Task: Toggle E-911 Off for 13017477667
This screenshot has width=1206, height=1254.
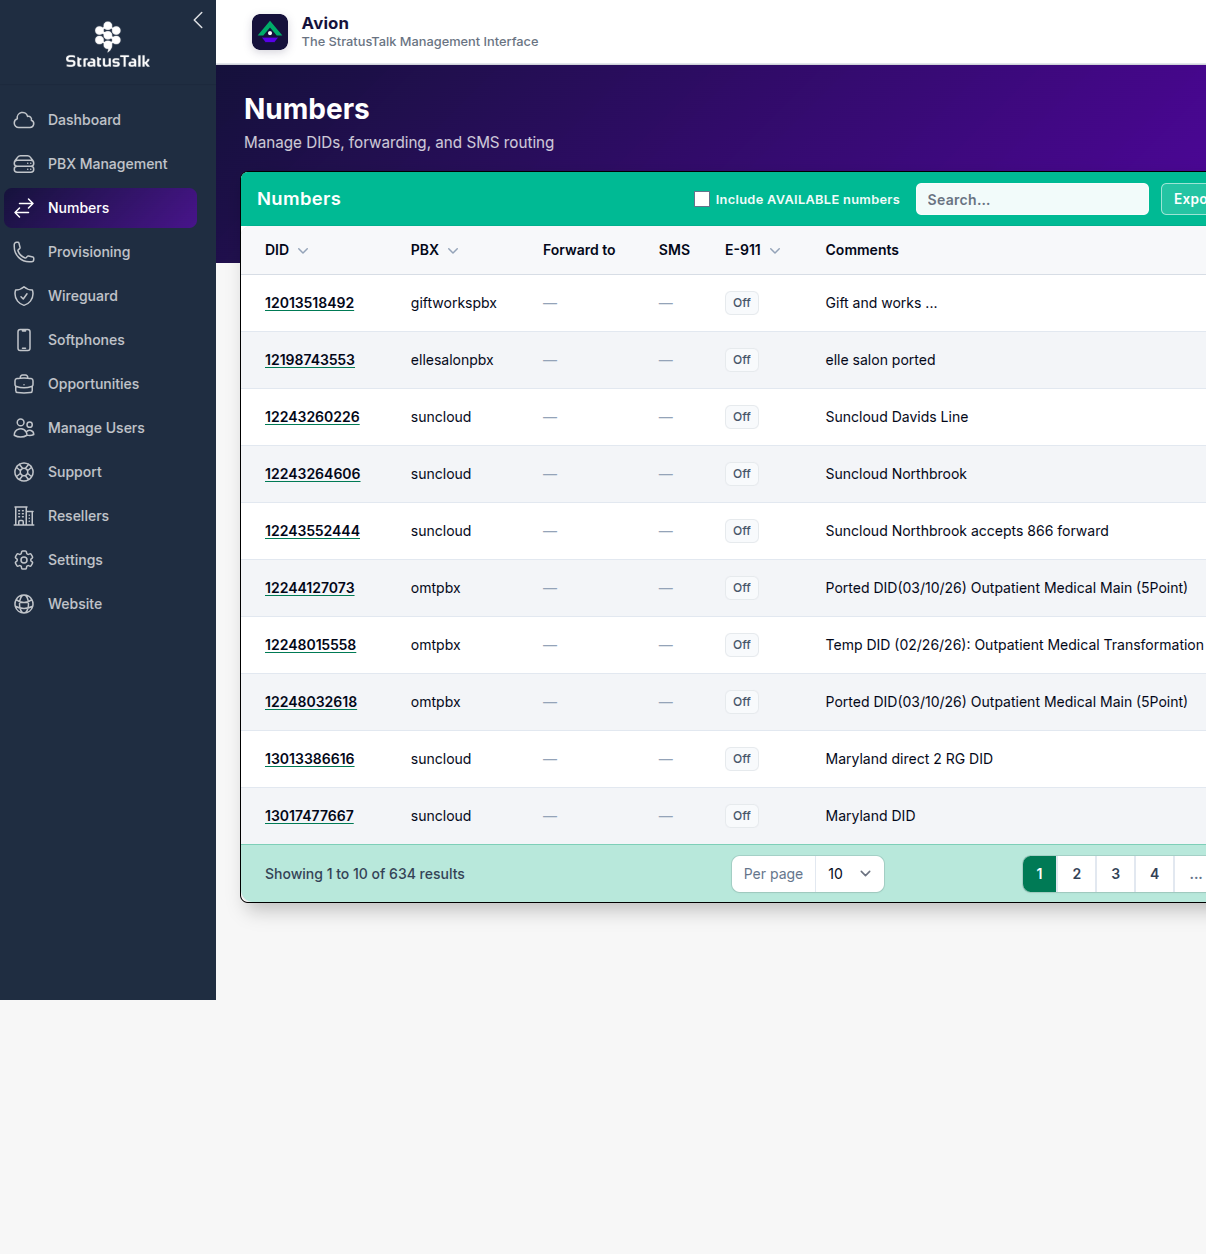Action: pos(742,816)
